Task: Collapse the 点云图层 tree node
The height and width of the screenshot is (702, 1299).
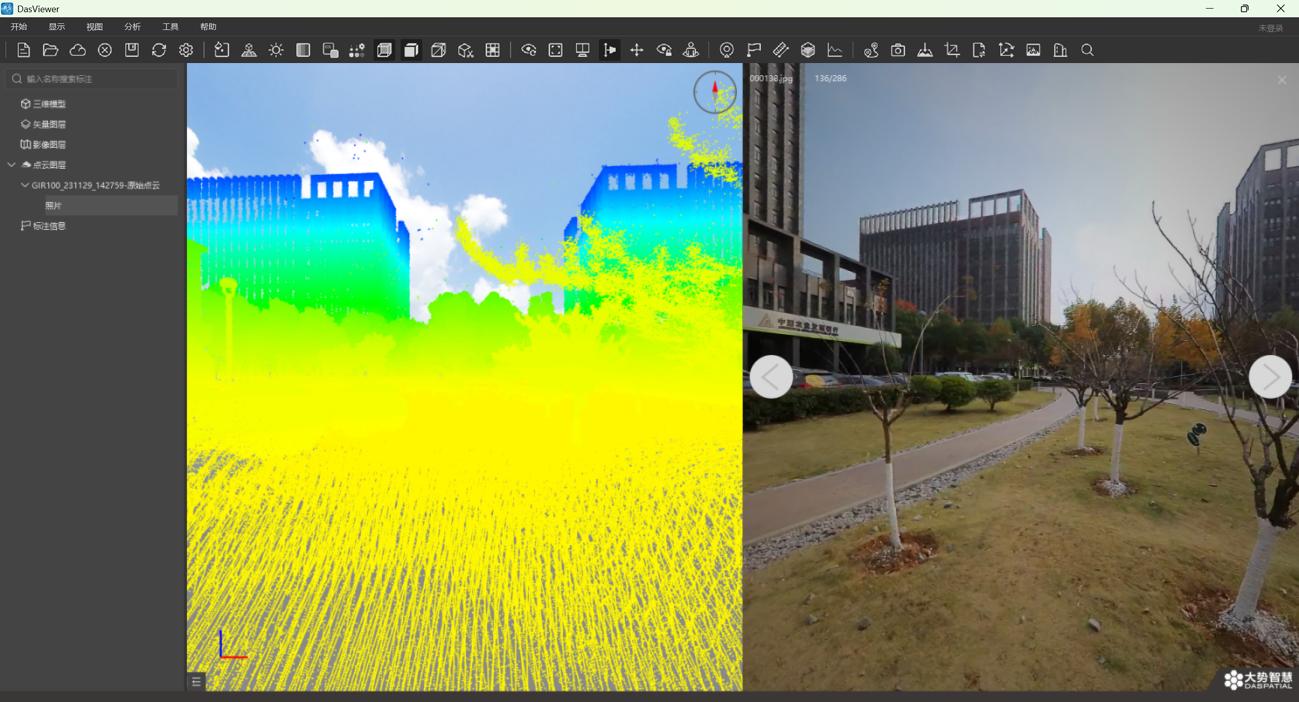Action: coord(12,165)
